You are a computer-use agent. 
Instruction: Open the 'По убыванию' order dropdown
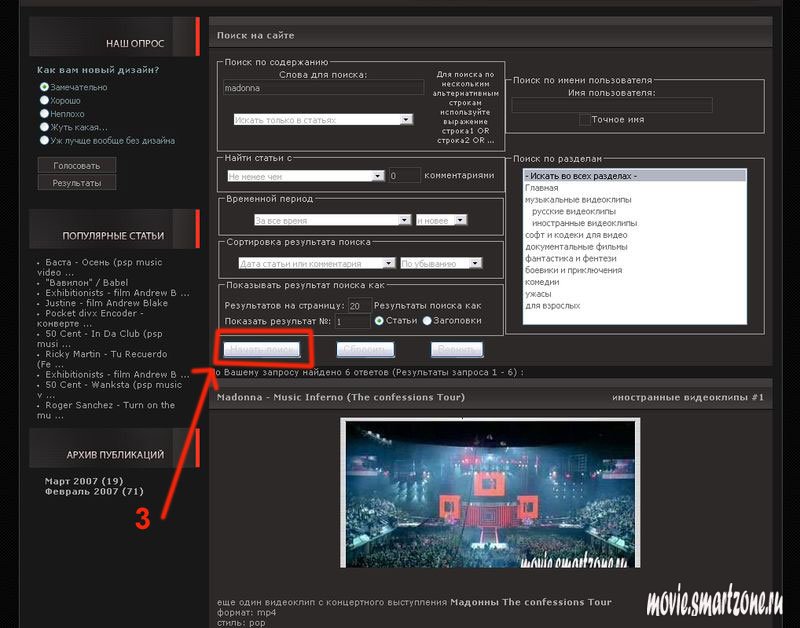(441, 263)
